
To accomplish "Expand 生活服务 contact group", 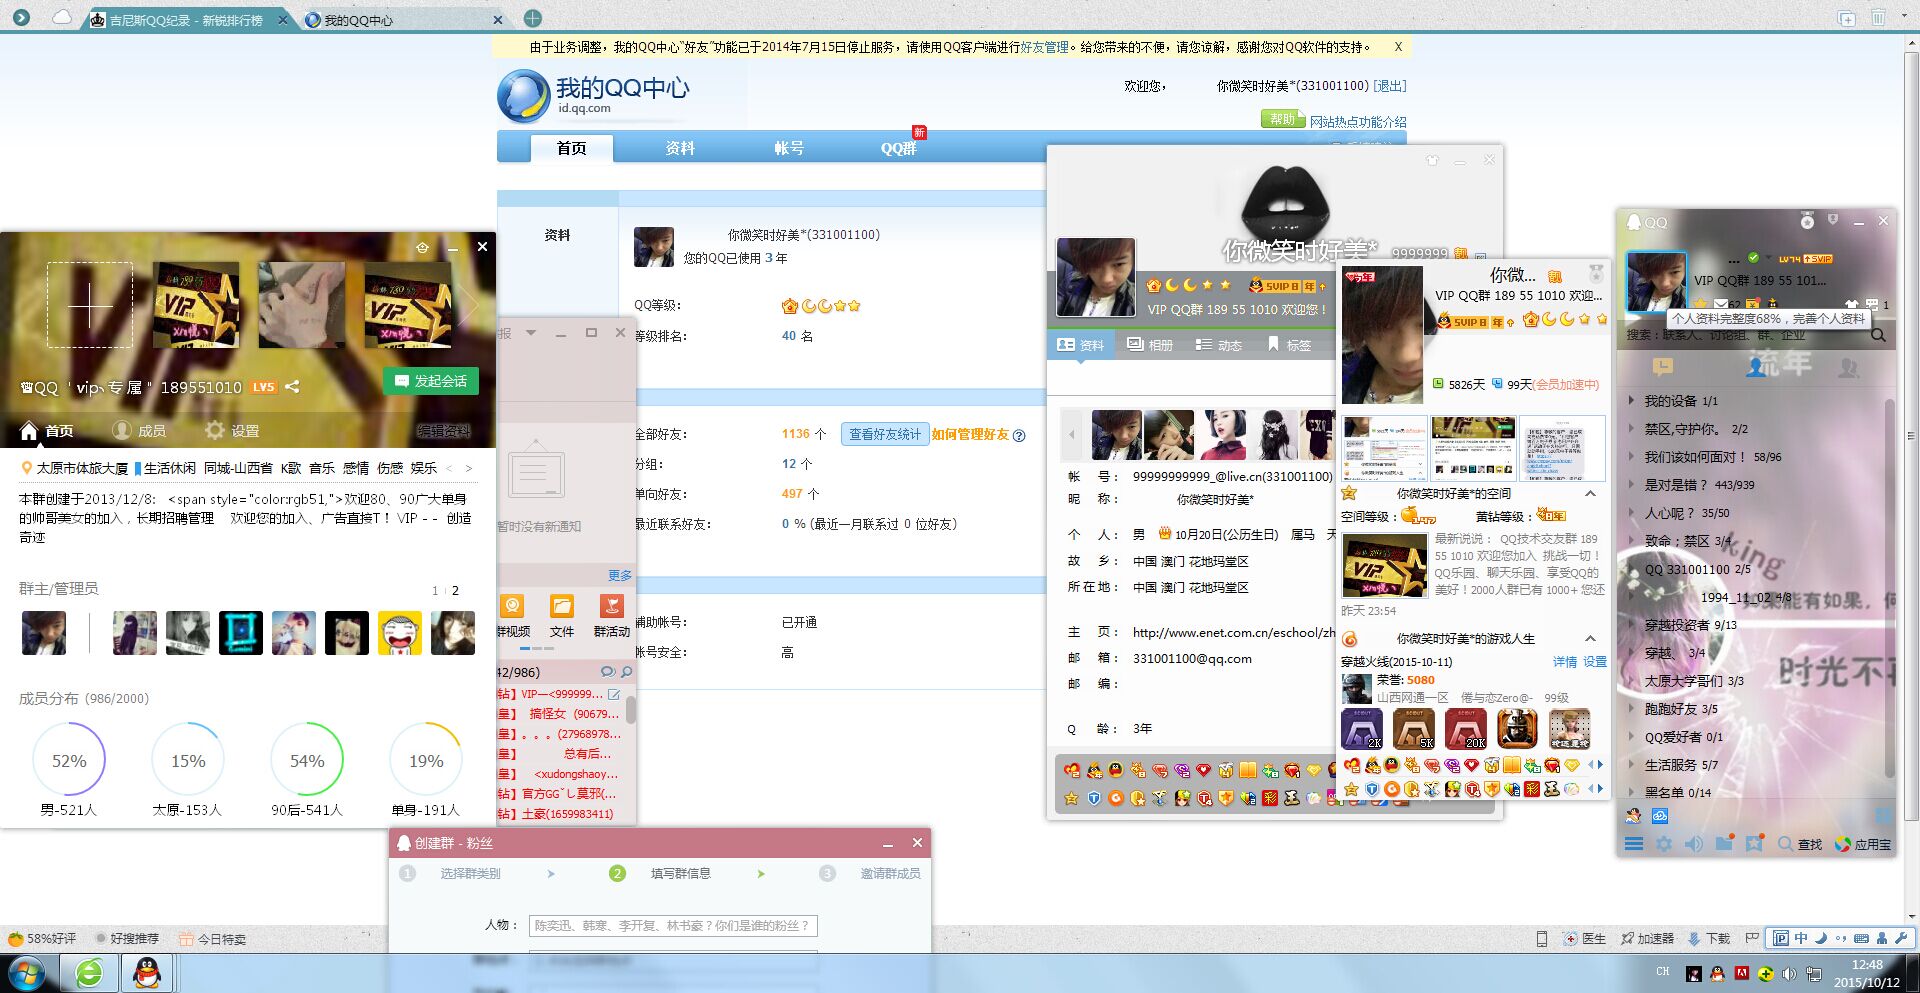I will pyautogui.click(x=1632, y=764).
